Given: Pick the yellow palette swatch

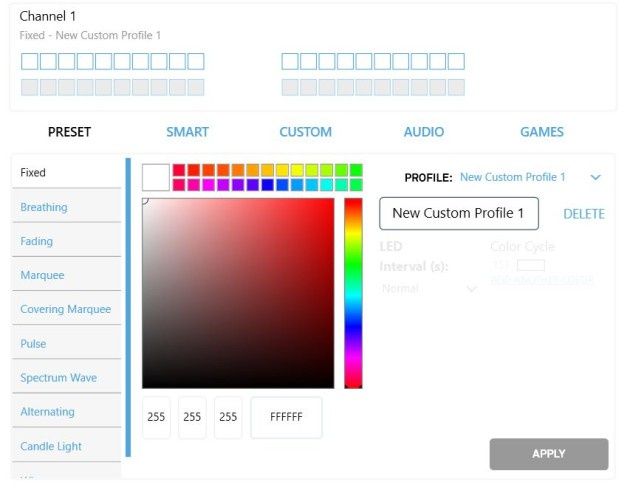Looking at the screenshot, I should pyautogui.click(x=297, y=170).
